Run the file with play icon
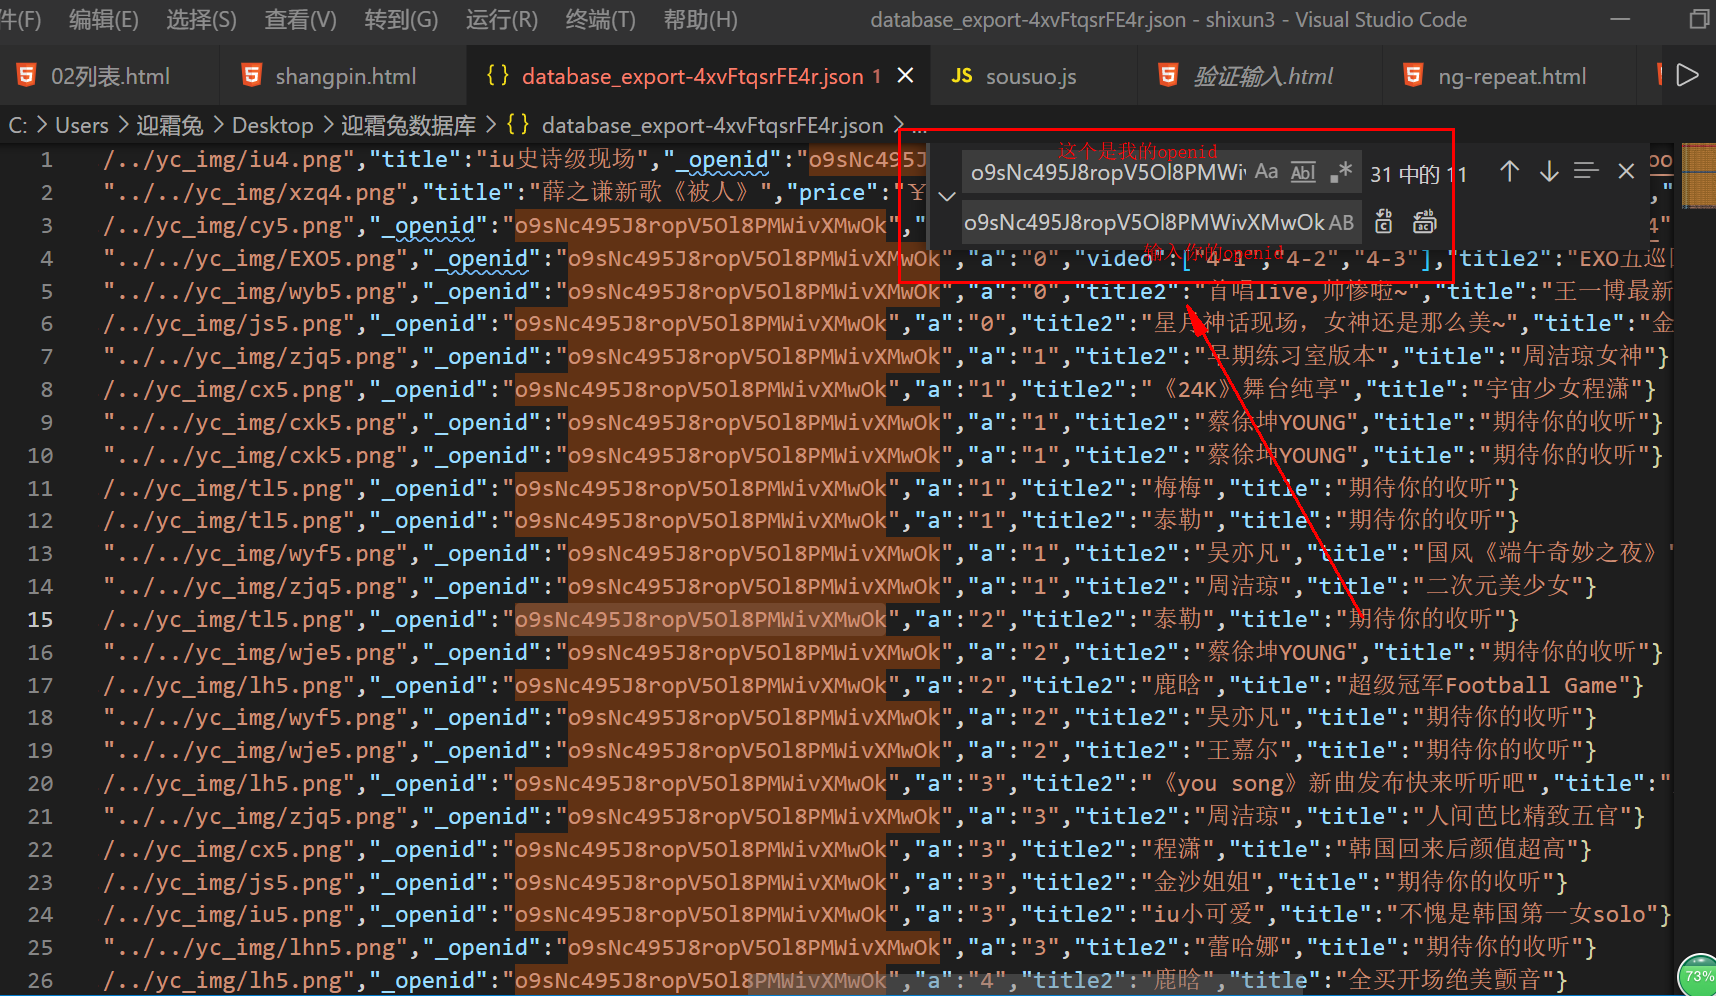Viewport: 1716px width, 996px height. point(1687,76)
